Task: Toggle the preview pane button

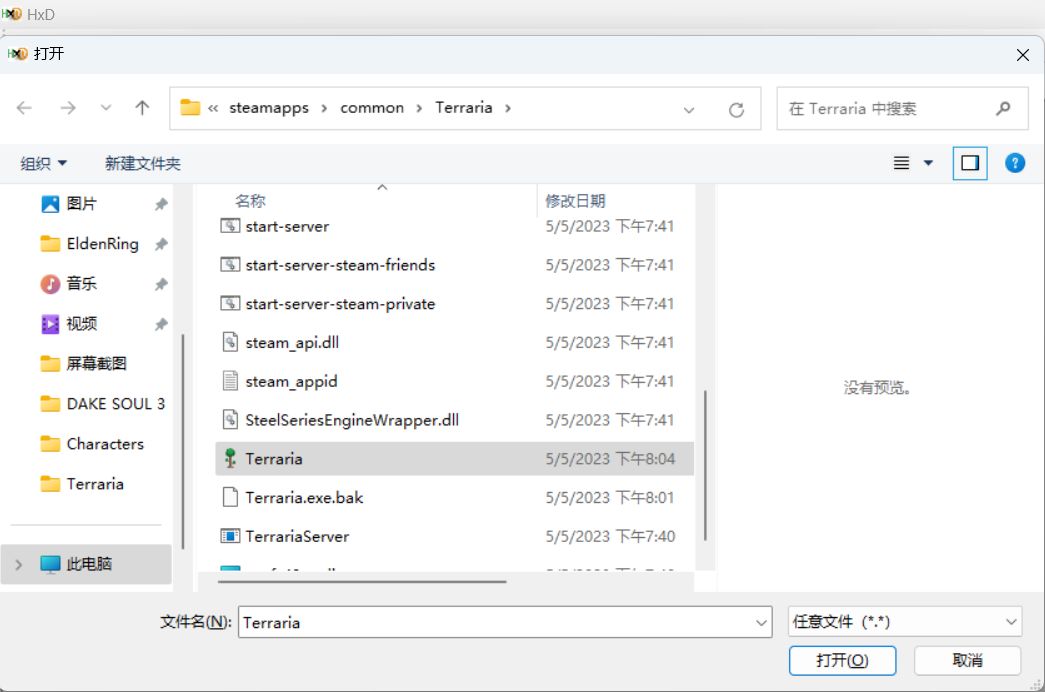Action: click(x=970, y=163)
